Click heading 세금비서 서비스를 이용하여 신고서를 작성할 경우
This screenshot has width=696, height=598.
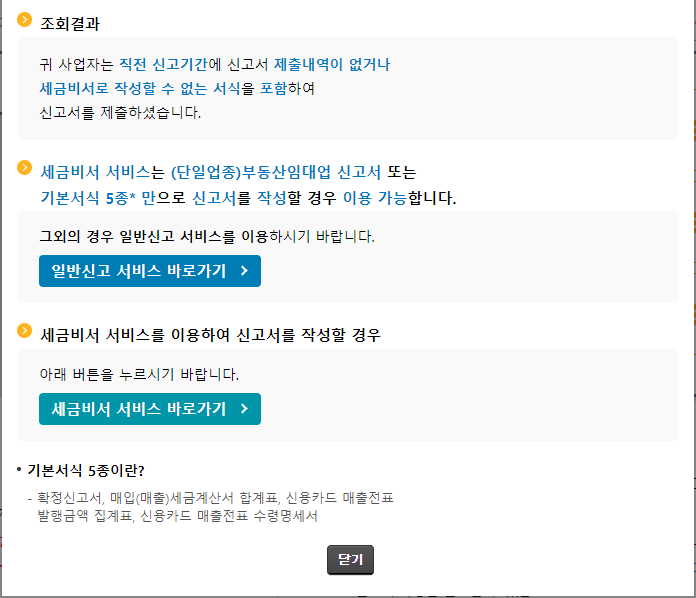[x=210, y=335]
